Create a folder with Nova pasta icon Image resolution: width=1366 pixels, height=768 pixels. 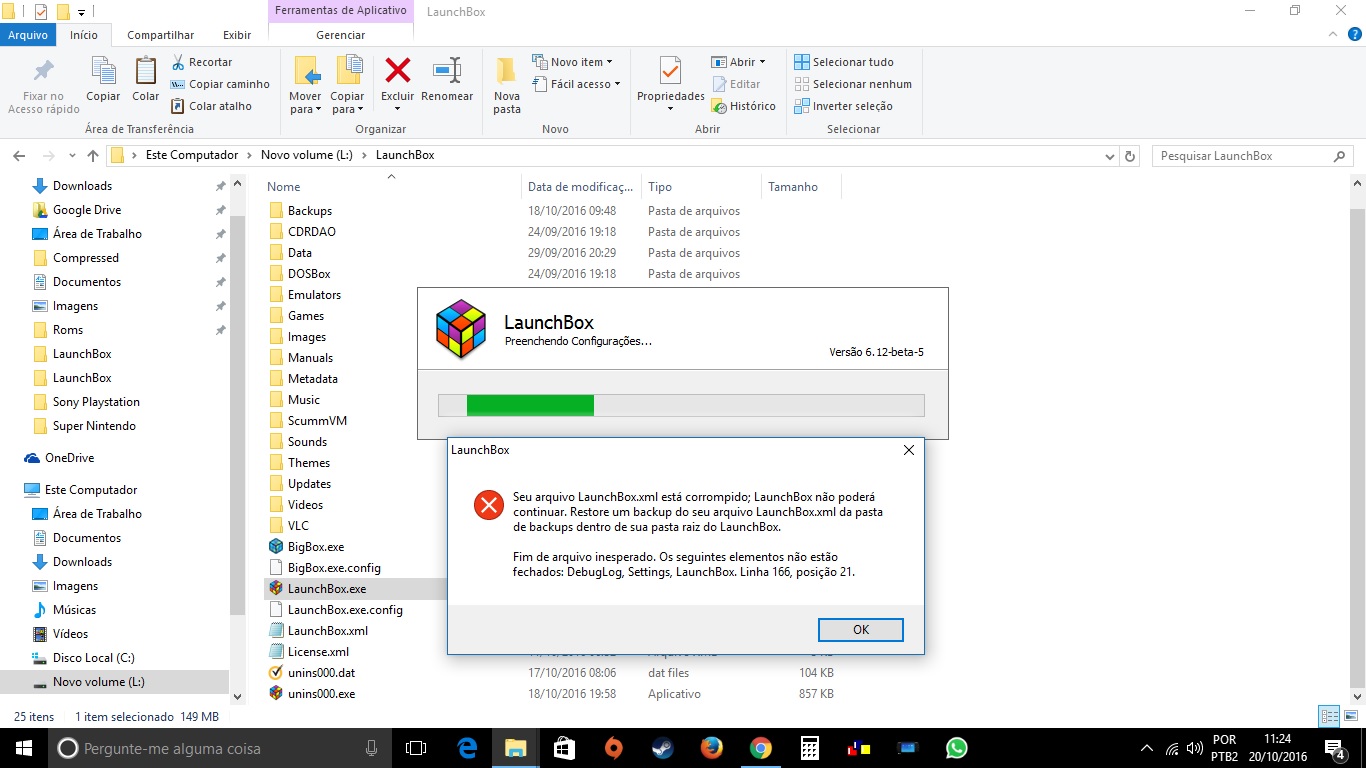pos(507,70)
